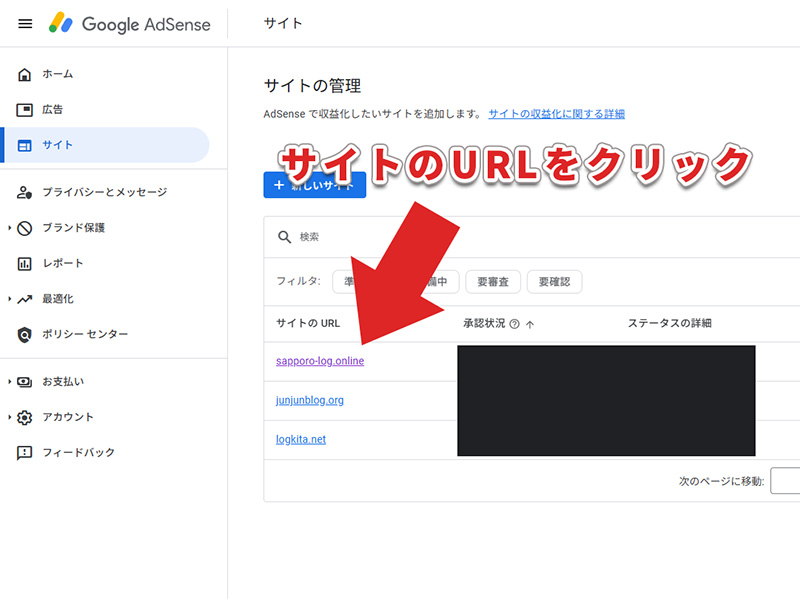Click the 最適化 trend icon
Image resolution: width=800 pixels, height=599 pixels.
tap(24, 299)
